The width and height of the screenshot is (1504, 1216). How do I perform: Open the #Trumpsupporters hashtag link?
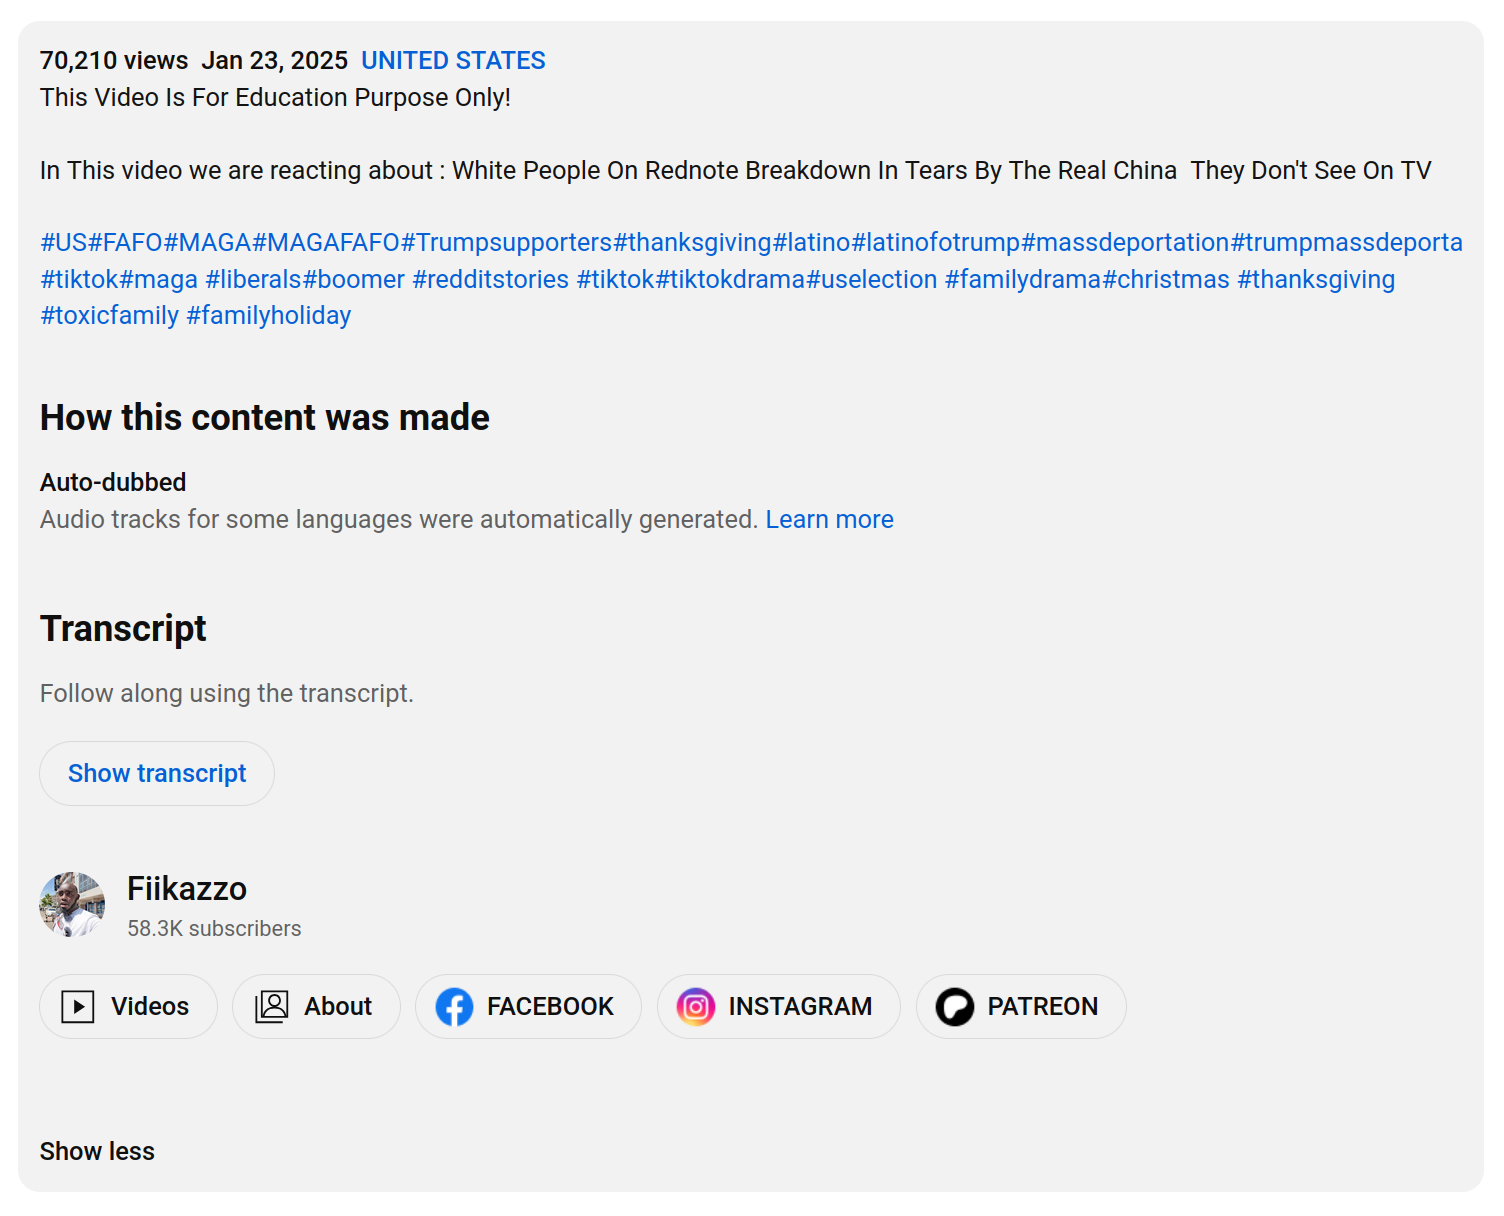click(506, 243)
